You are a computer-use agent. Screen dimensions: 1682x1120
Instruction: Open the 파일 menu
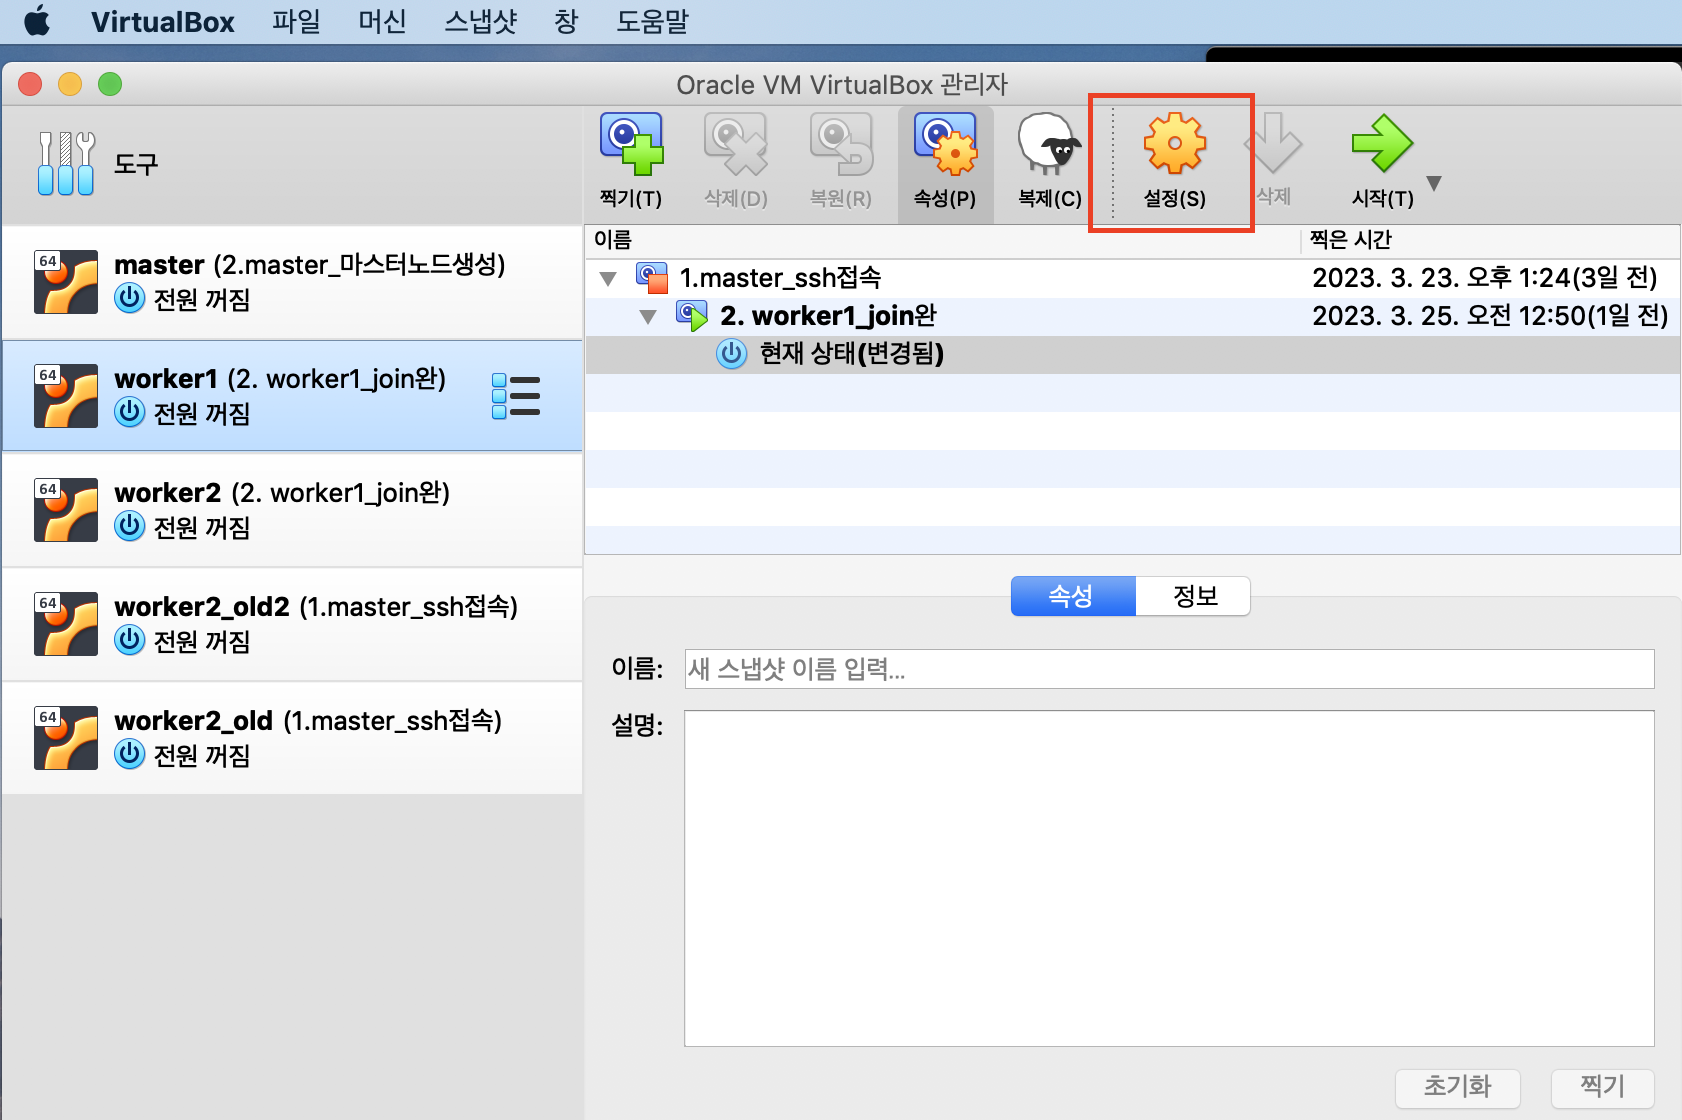(296, 21)
